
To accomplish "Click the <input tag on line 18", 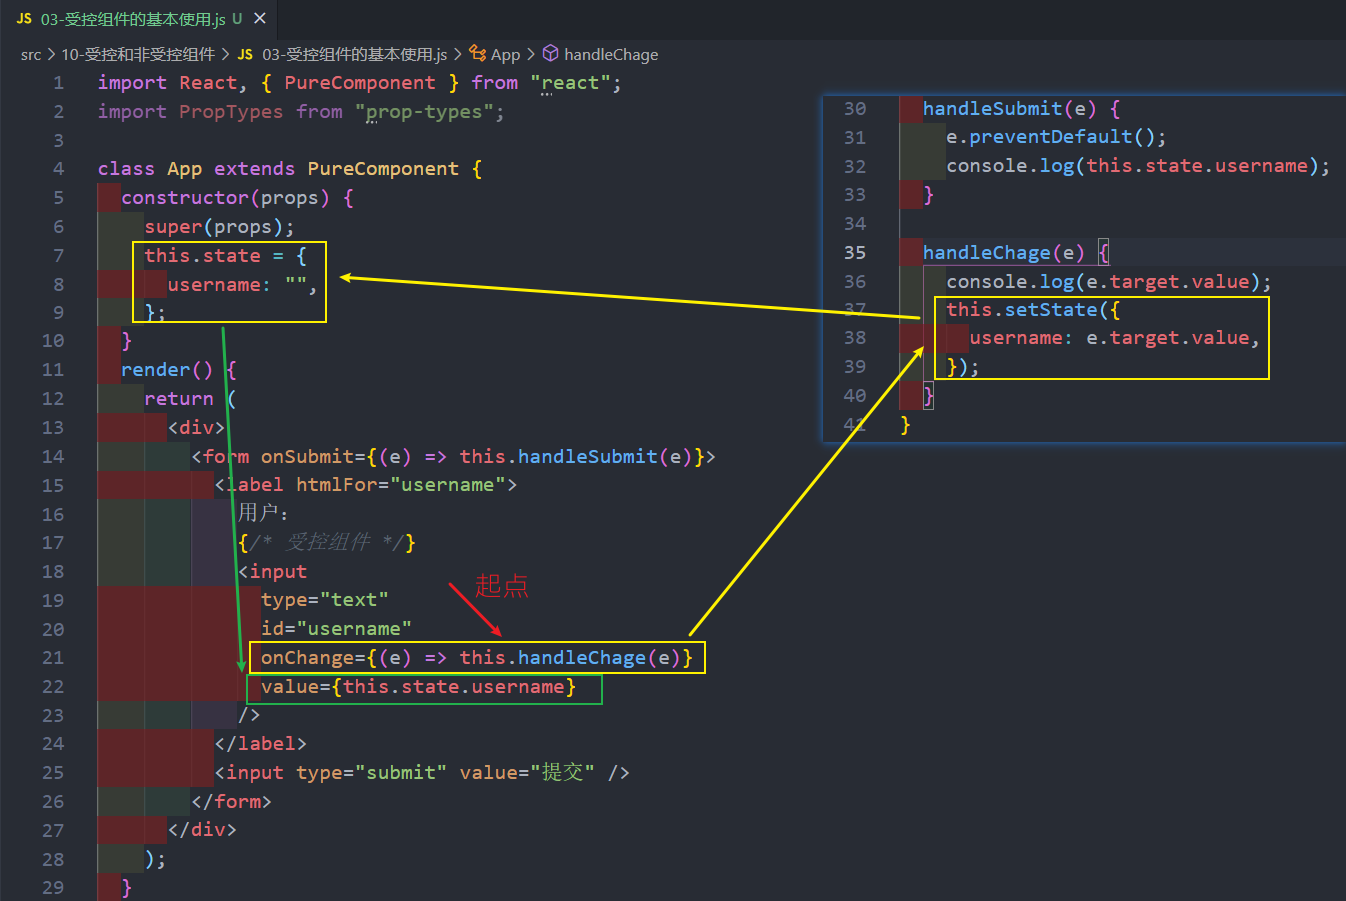I will (x=272, y=572).
